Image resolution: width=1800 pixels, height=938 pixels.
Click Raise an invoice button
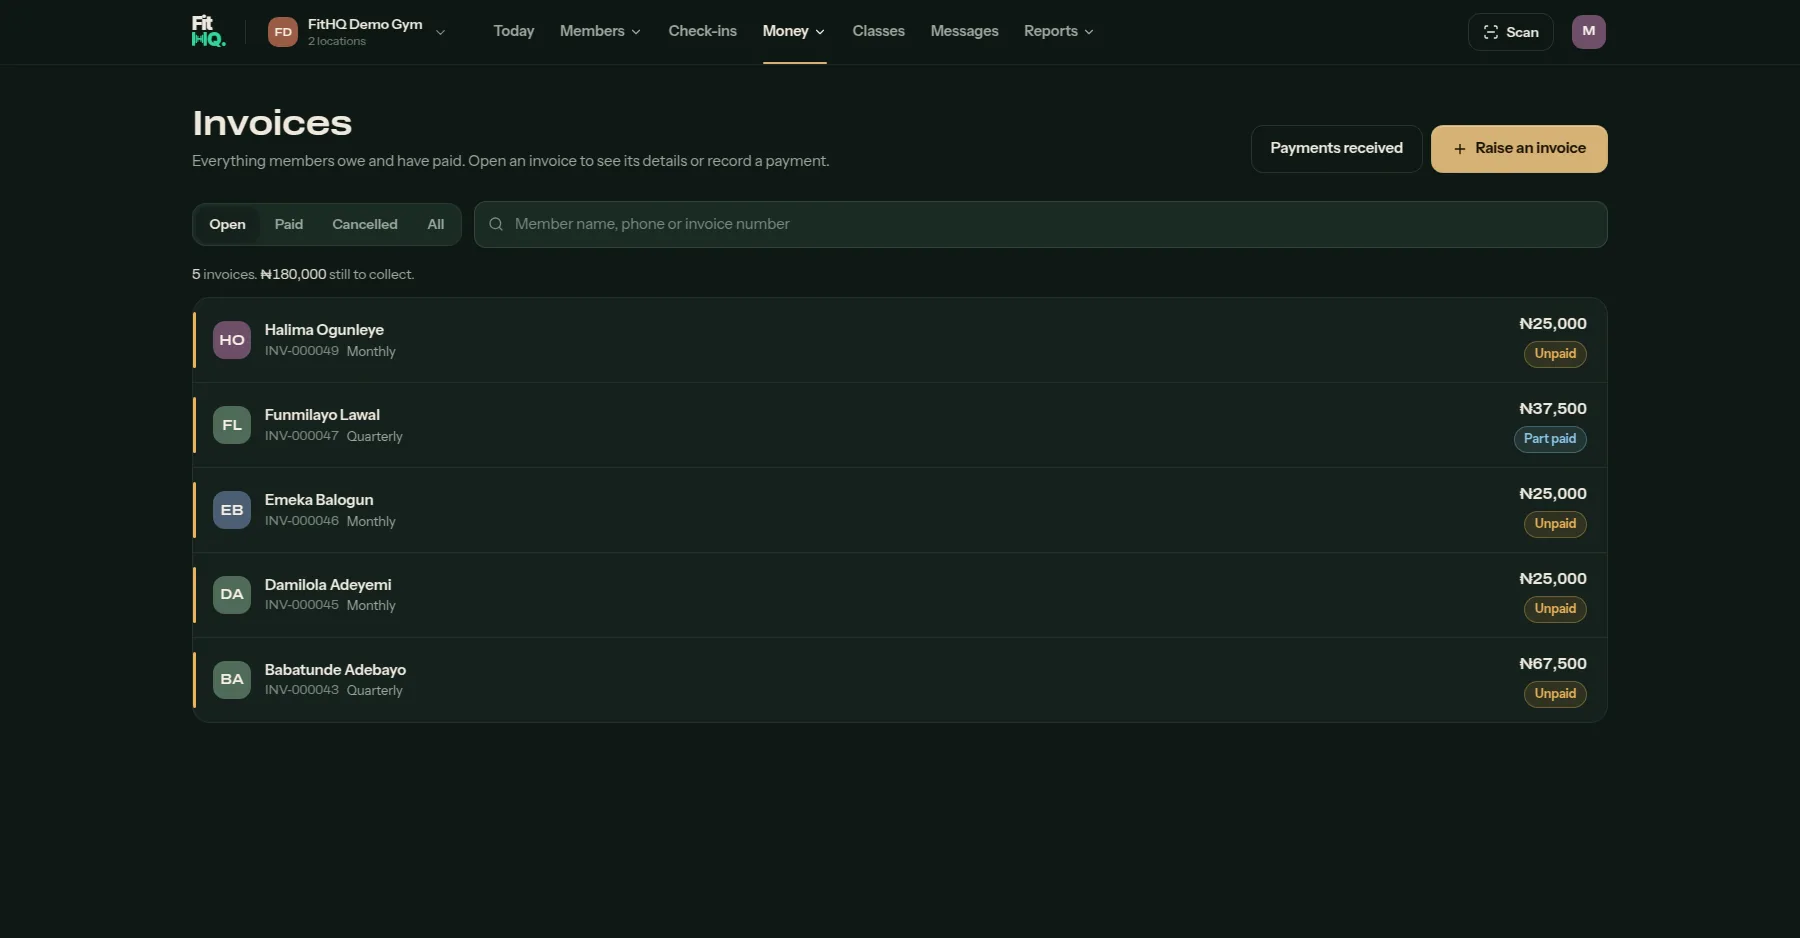tap(1519, 148)
